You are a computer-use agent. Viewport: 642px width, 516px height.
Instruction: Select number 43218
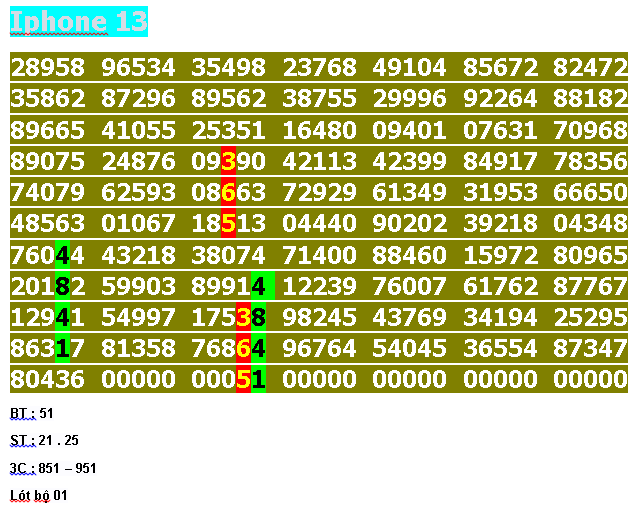point(138,256)
